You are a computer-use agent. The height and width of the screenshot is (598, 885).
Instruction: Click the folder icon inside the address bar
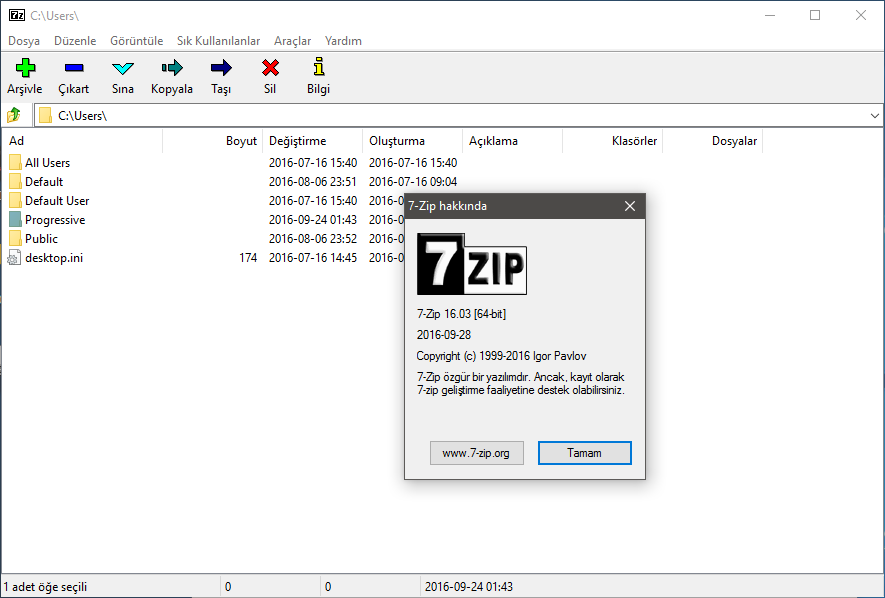(x=46, y=115)
